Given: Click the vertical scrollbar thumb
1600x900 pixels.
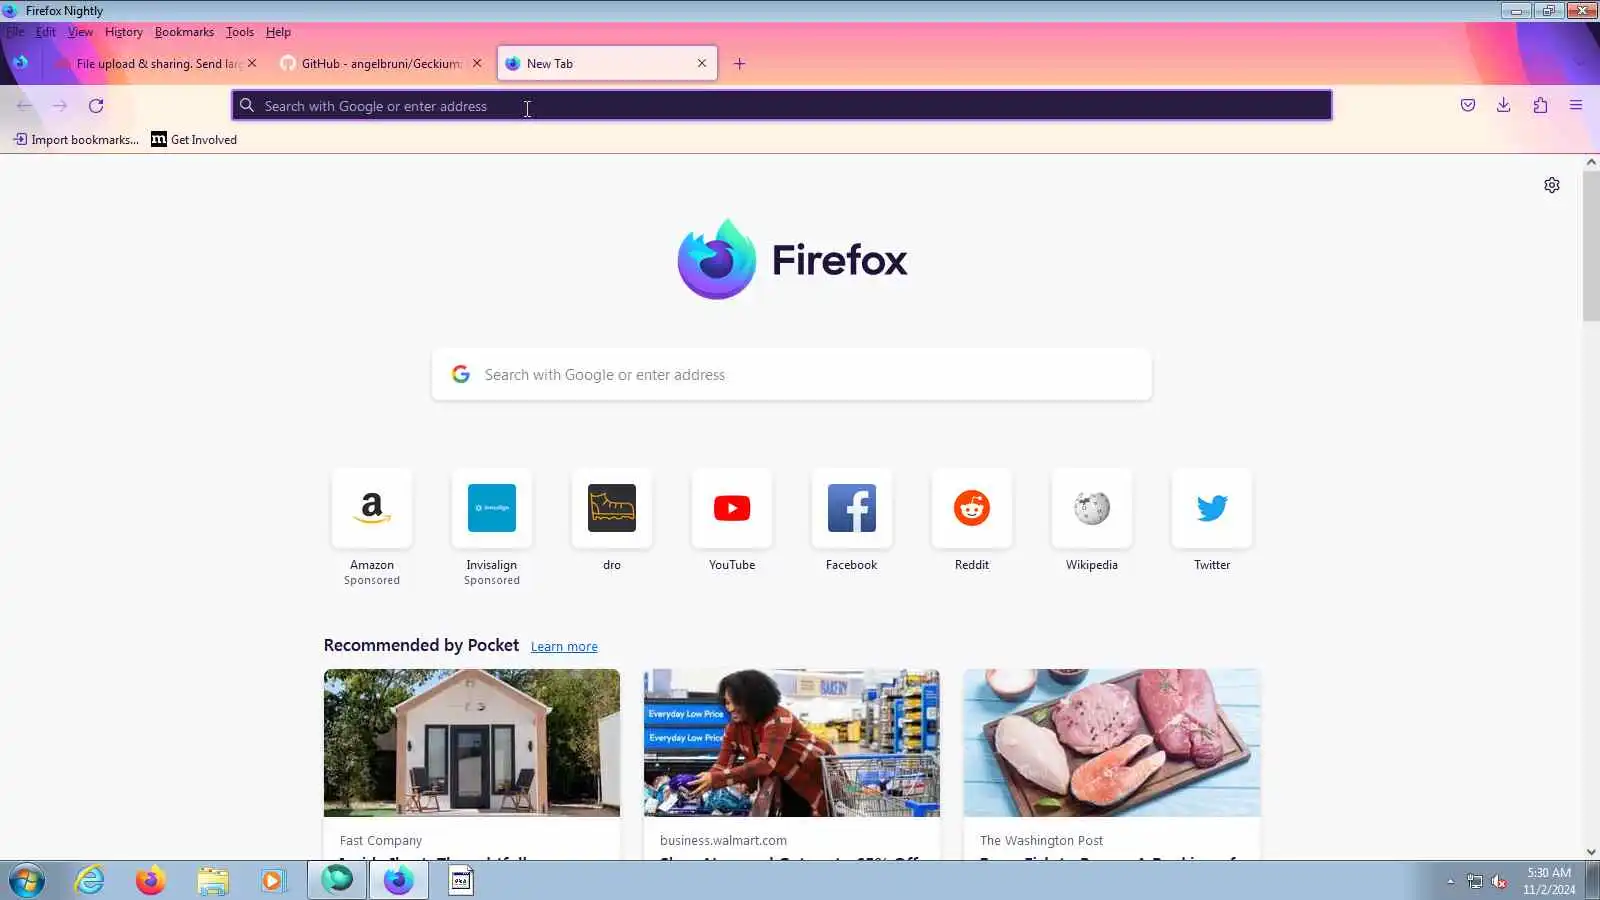Looking at the screenshot, I should coord(1591,246).
